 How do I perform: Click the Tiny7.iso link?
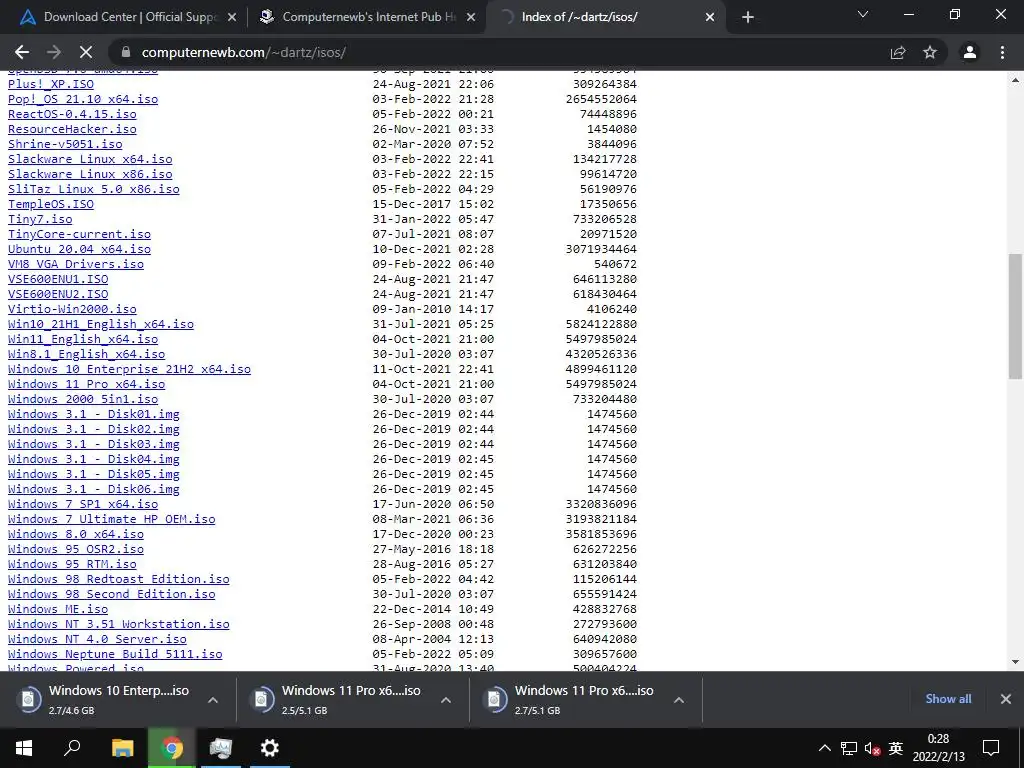40,219
